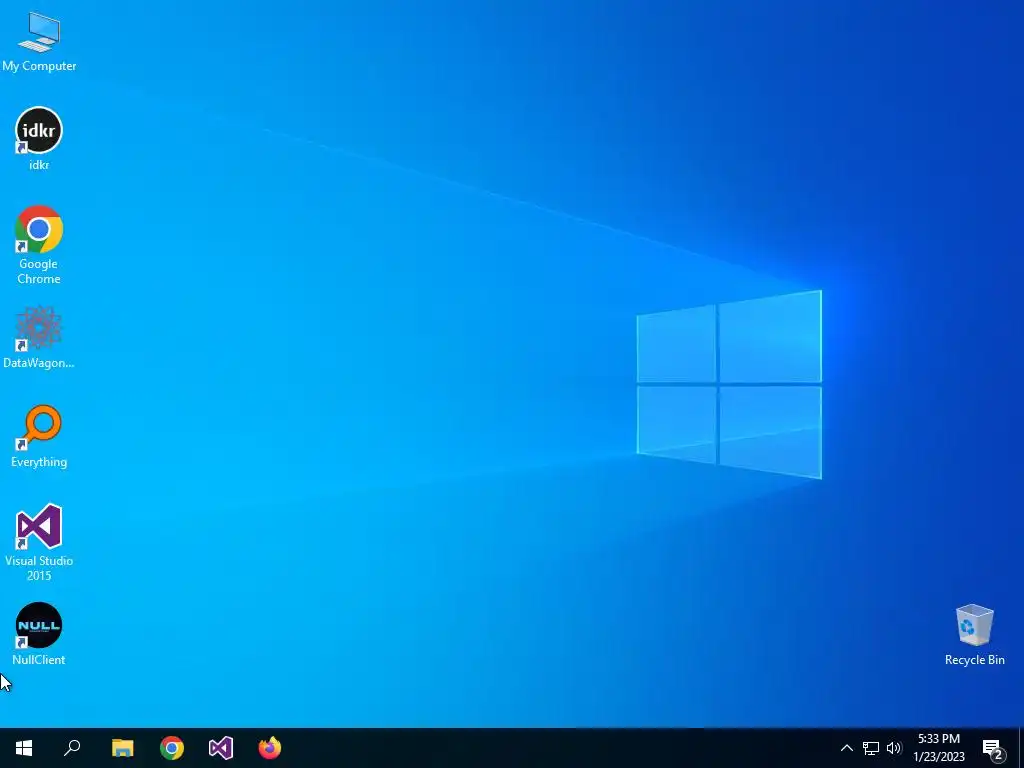The height and width of the screenshot is (768, 1024).
Task: Click the 'Recycle Bin' label text
Action: [974, 660]
